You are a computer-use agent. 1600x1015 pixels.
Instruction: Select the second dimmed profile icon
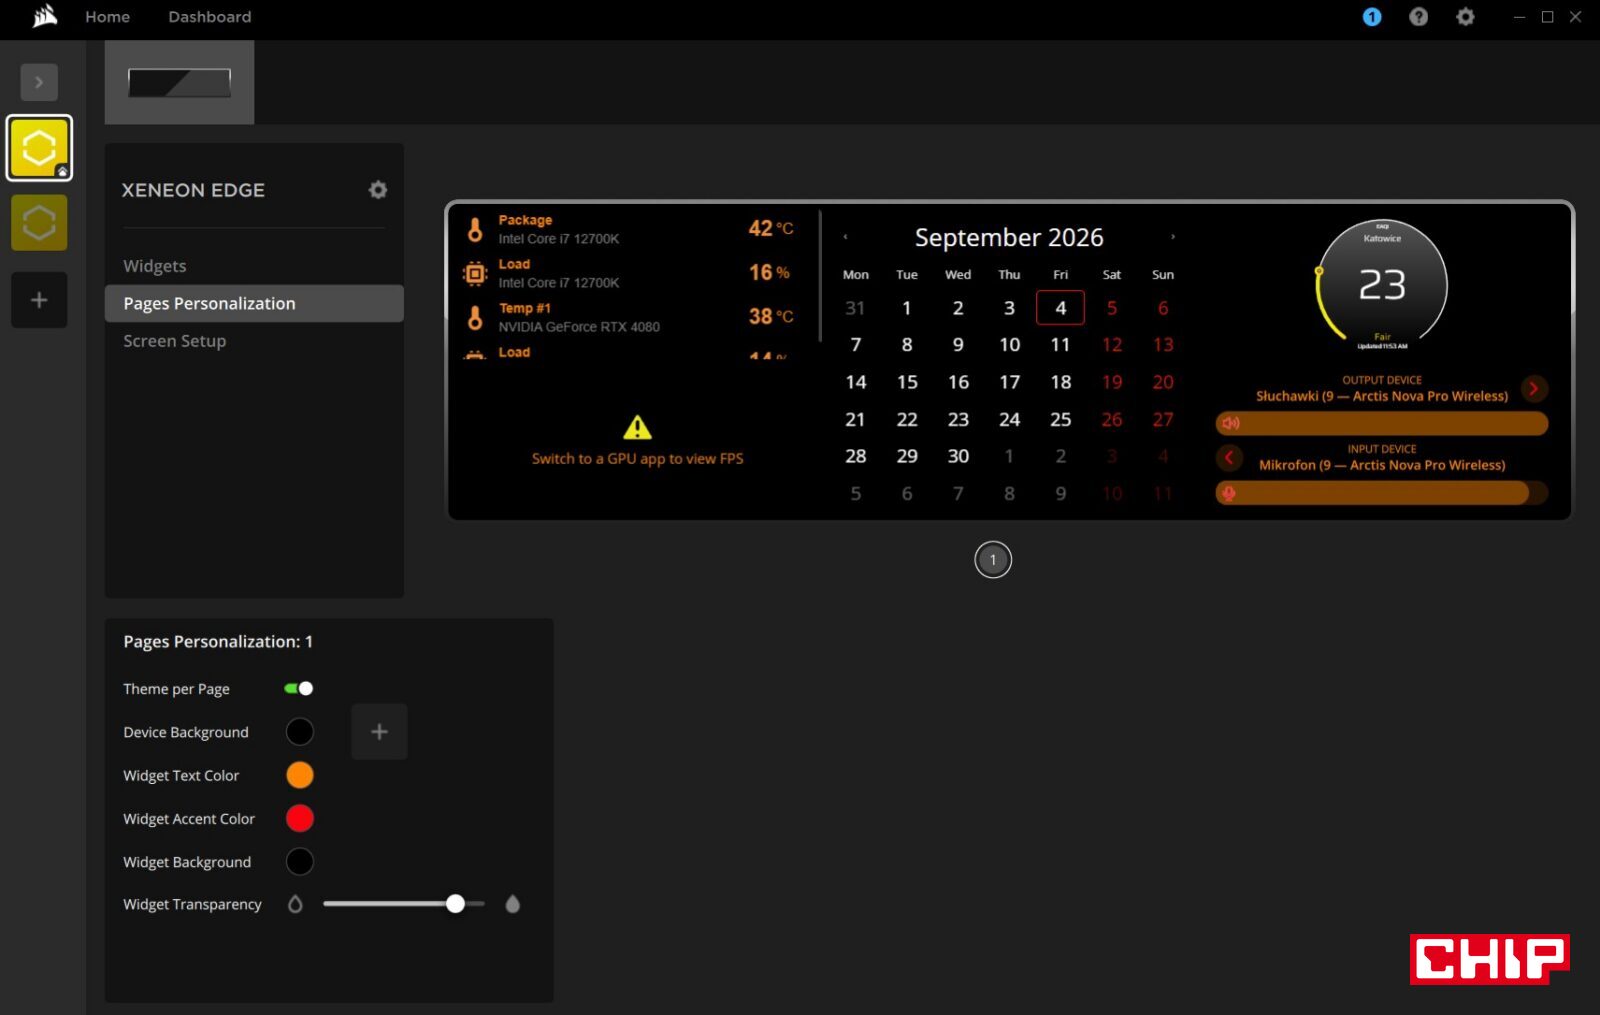39,222
